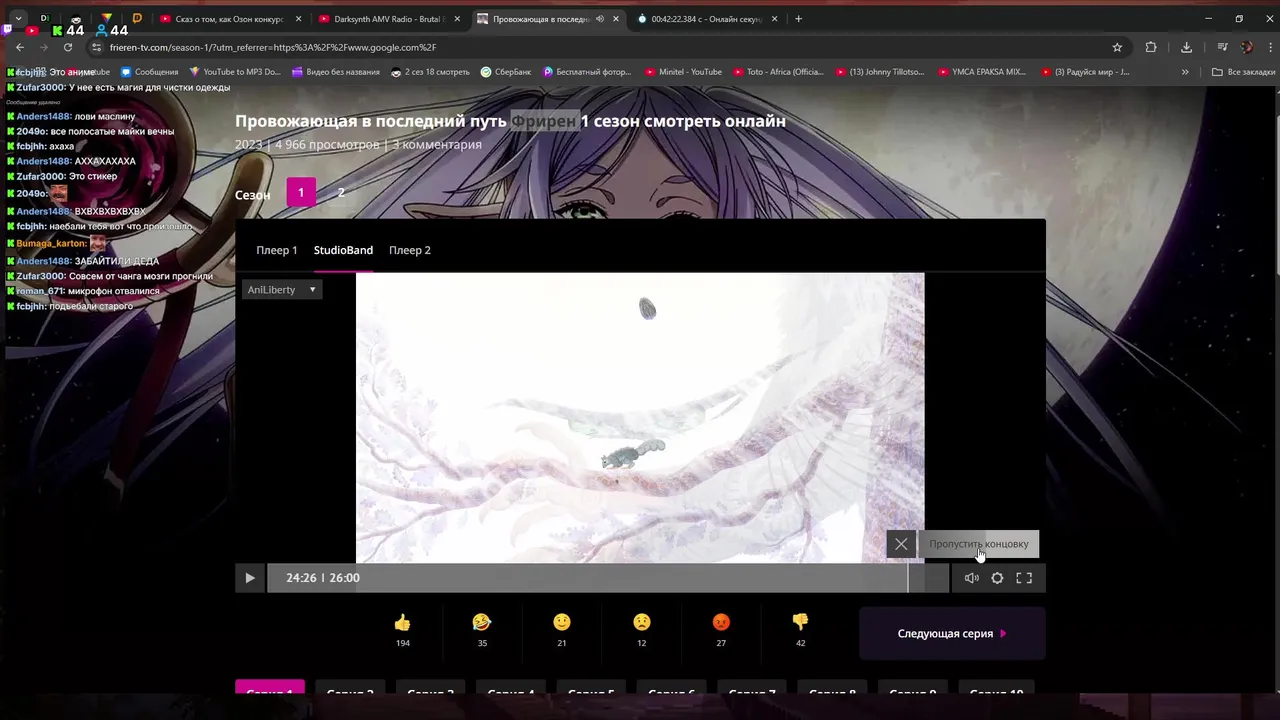Mute the Frieren tab via its speaker icon
Viewport: 1280px width, 720px height.
600,19
